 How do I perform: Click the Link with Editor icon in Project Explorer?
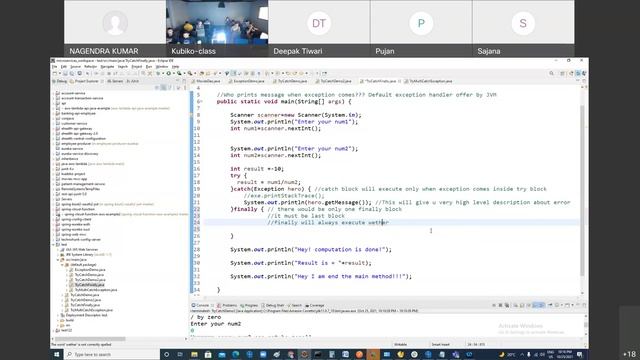[164, 88]
